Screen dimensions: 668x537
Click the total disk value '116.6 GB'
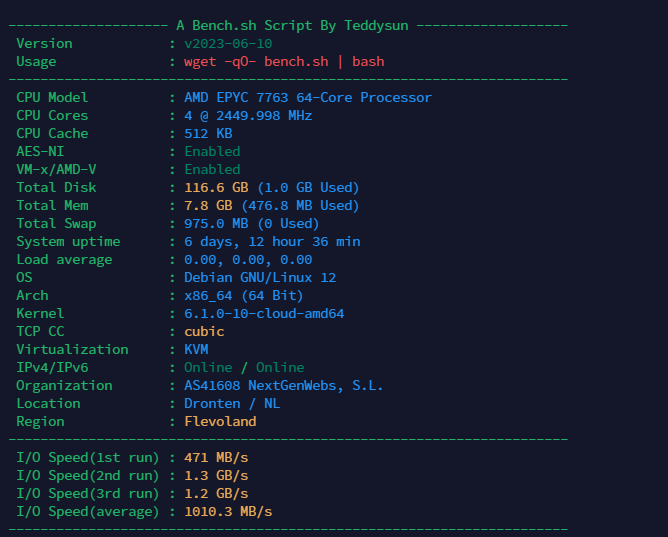click(x=216, y=188)
